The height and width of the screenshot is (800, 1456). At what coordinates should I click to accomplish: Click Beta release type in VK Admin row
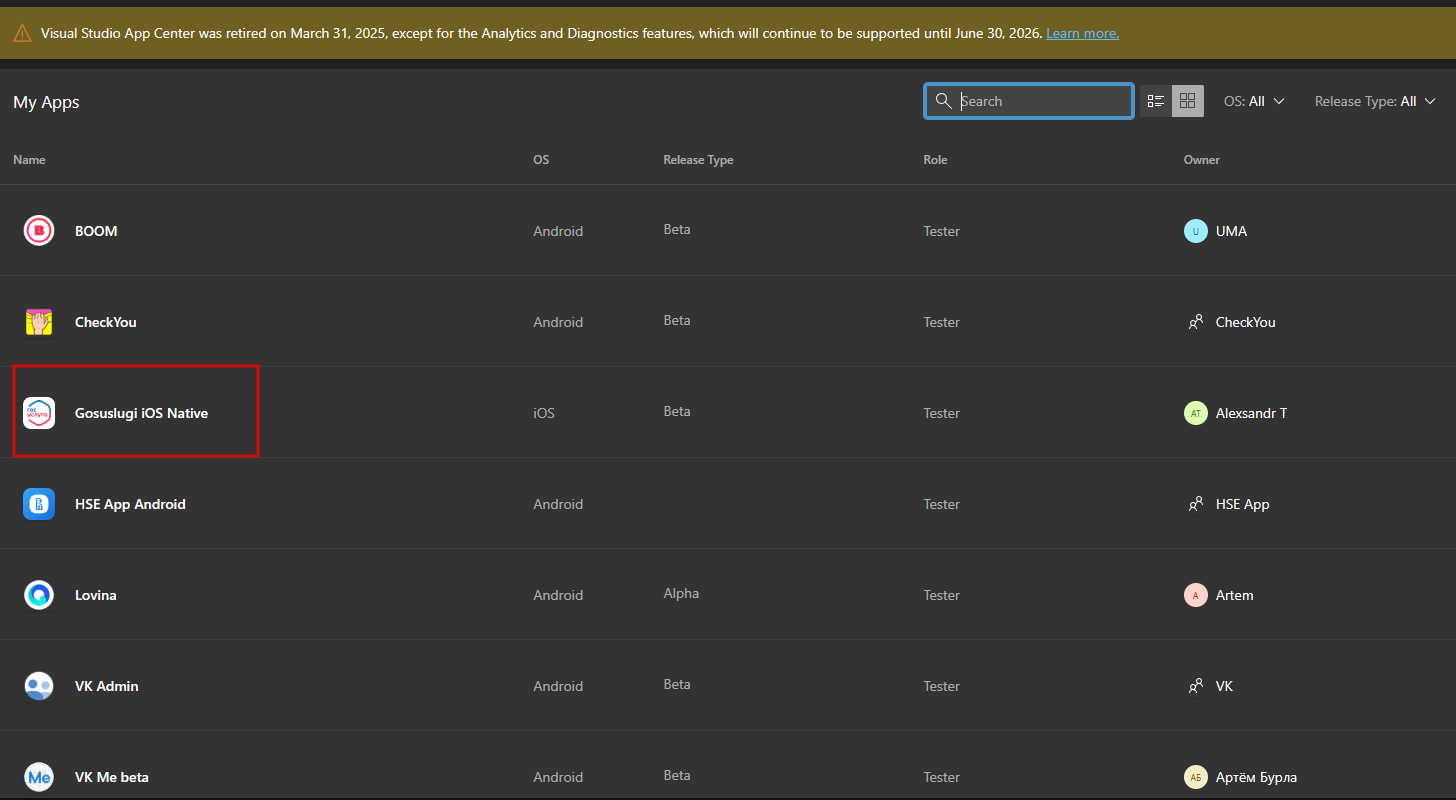[677, 685]
